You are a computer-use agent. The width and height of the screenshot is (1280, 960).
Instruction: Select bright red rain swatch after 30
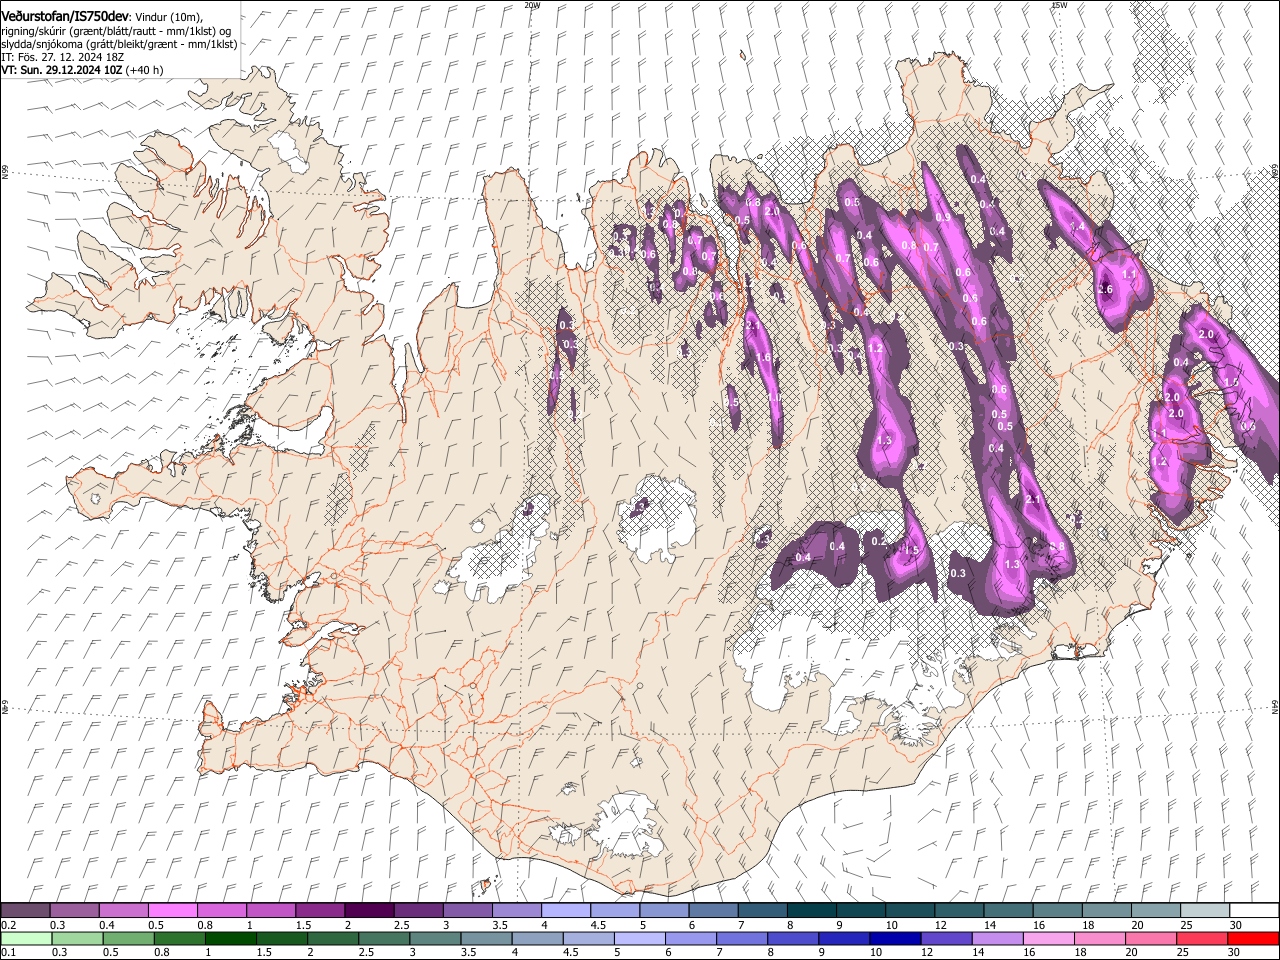1253,938
